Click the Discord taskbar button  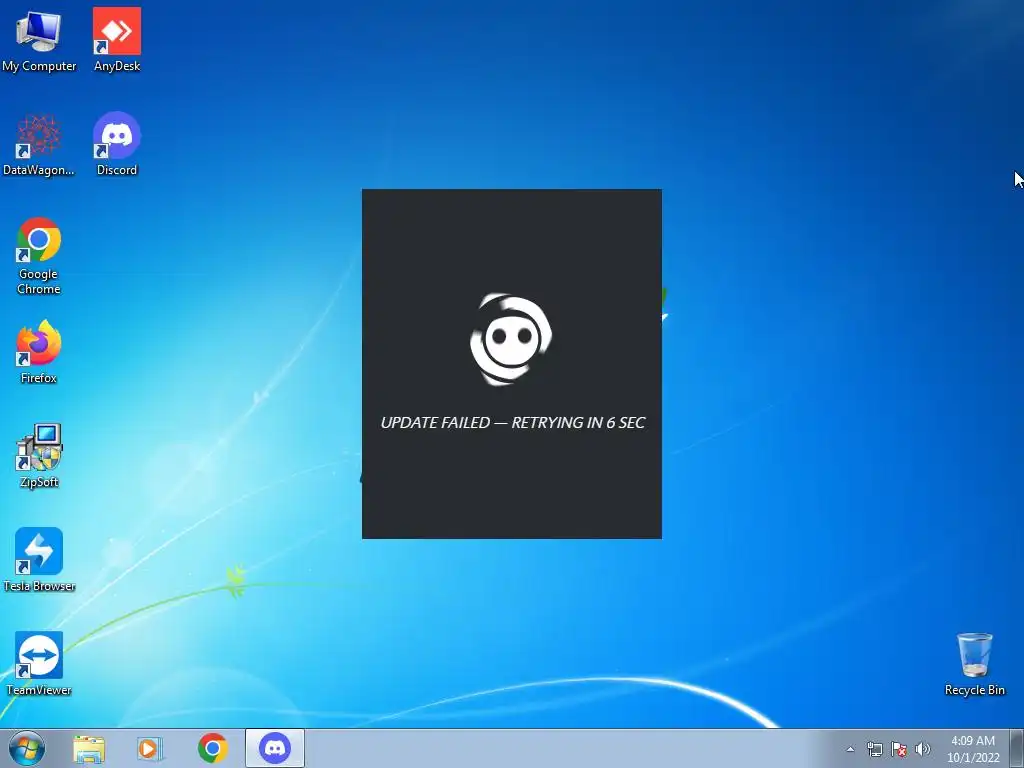click(275, 748)
